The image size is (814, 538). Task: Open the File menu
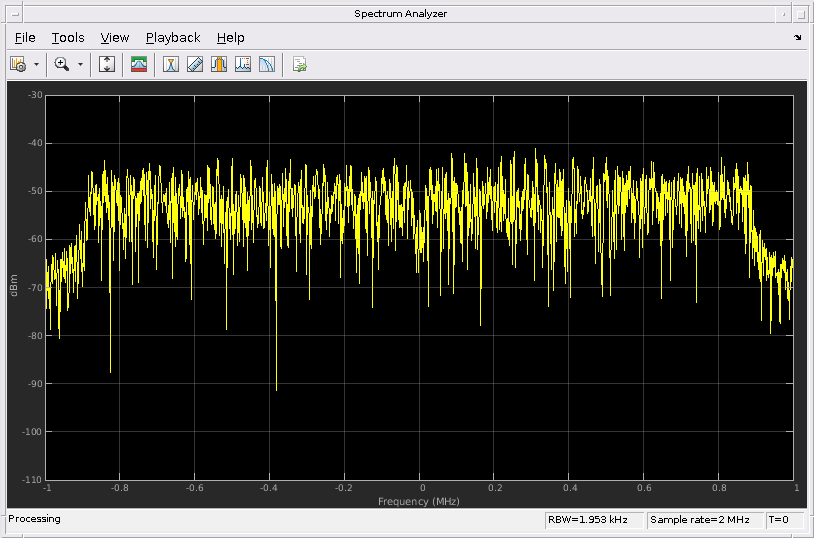click(25, 37)
